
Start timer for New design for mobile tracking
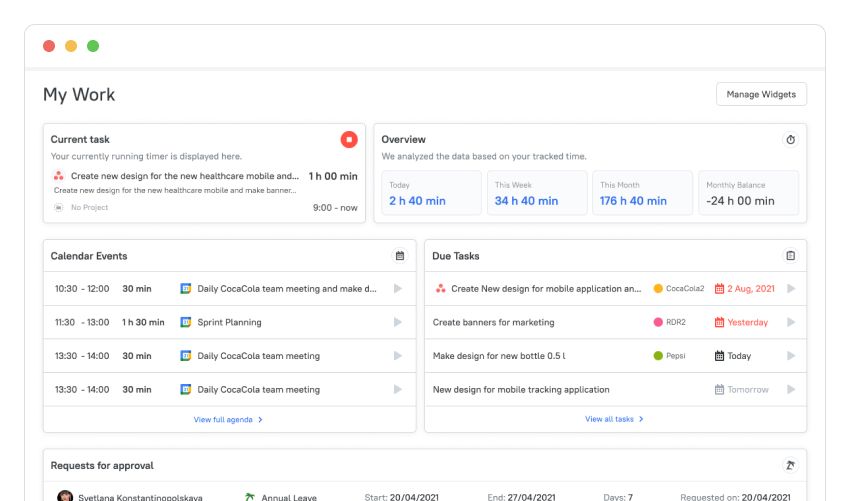(x=791, y=389)
